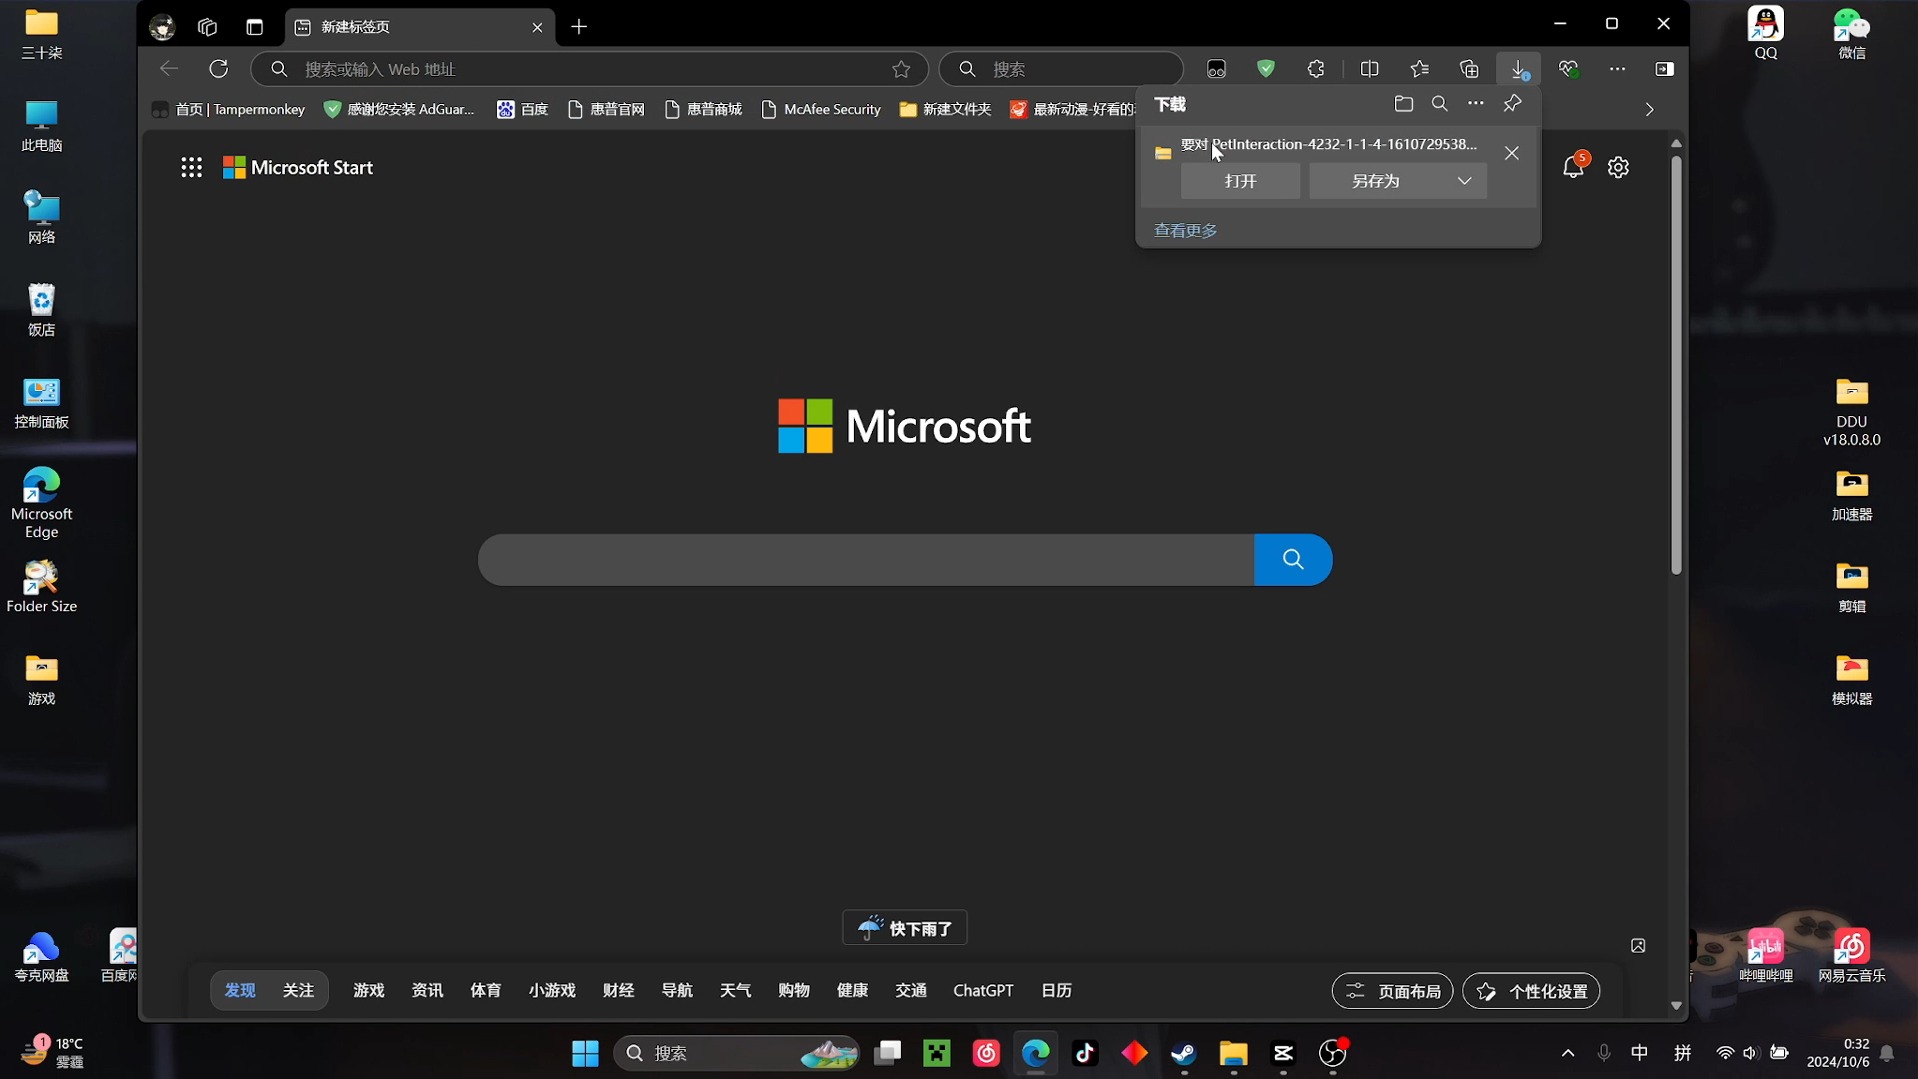
Task: Click the background image info icon
Action: pos(1638,945)
